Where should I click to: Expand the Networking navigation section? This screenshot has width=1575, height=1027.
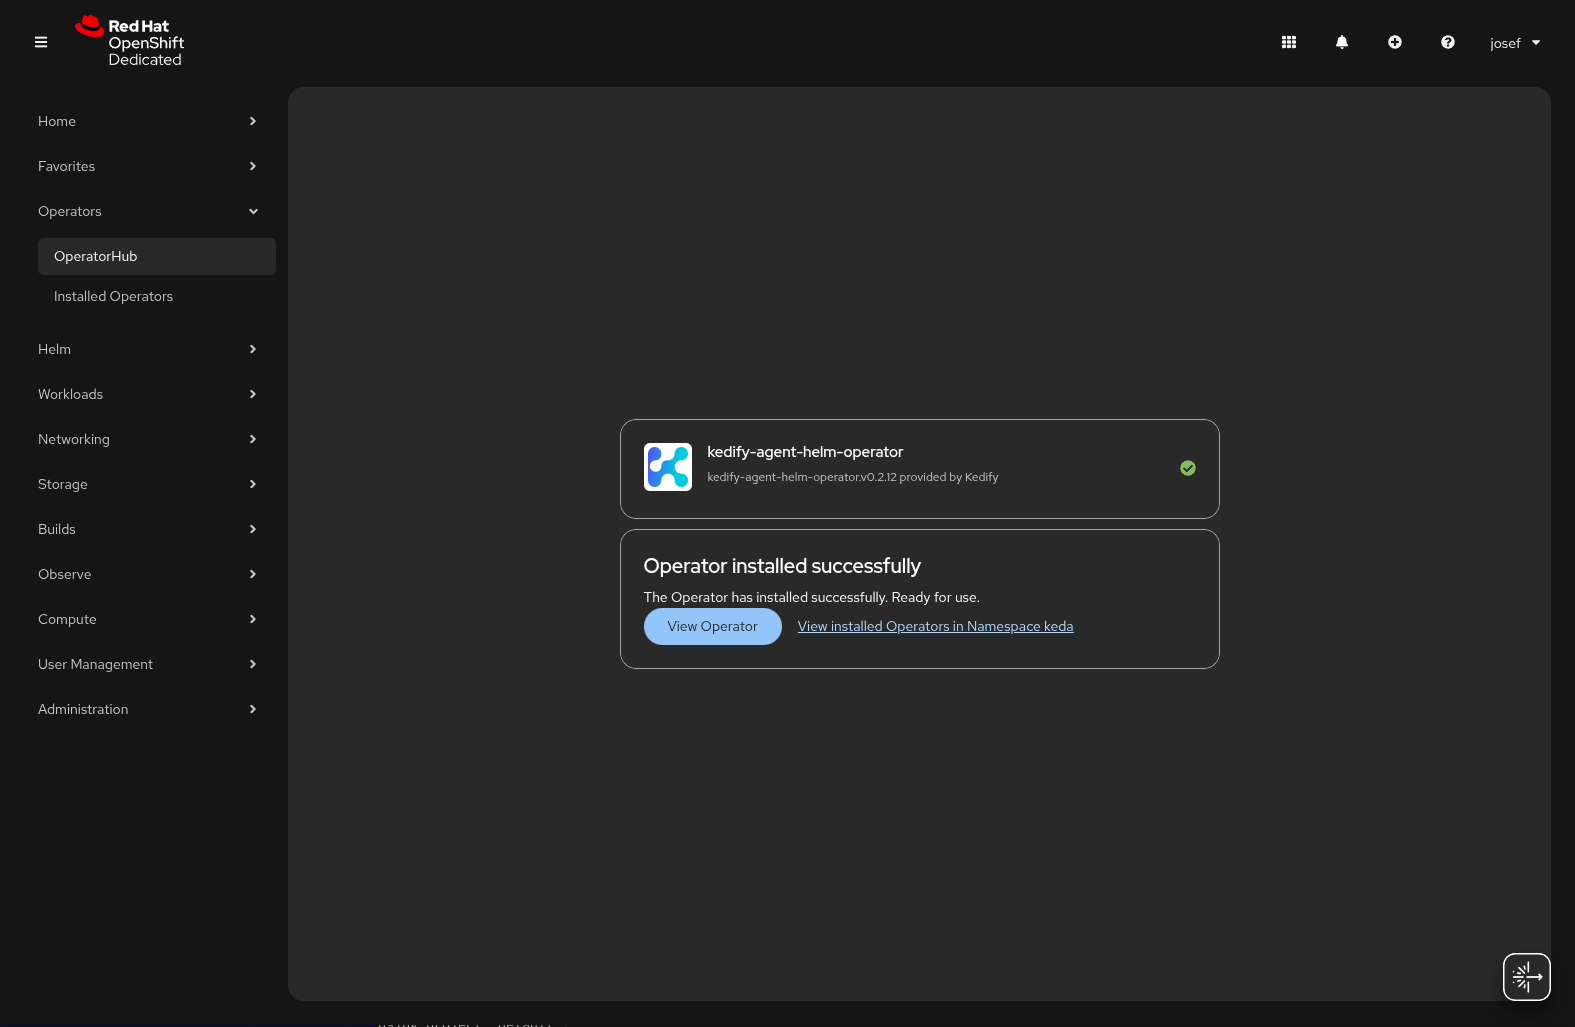147,439
